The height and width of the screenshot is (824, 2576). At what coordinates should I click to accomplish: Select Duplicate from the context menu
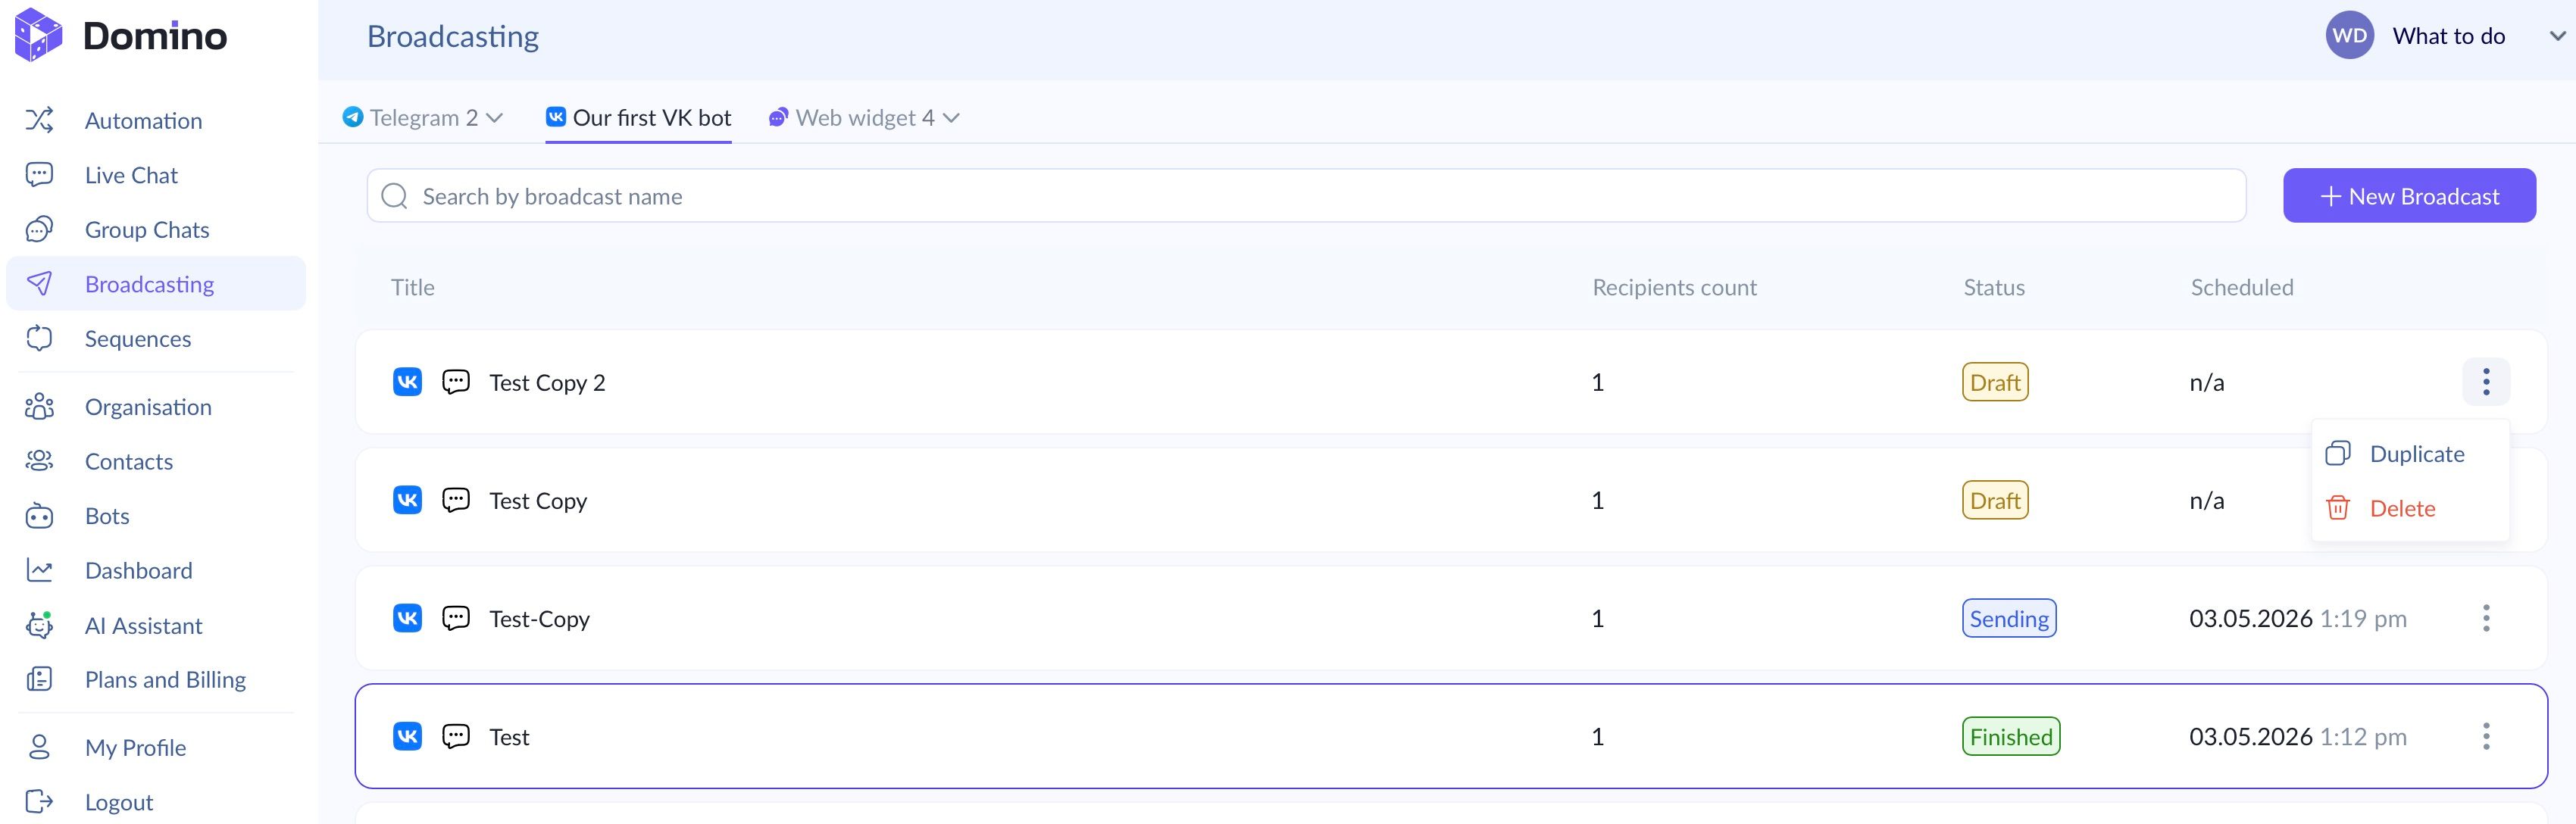[2410, 453]
